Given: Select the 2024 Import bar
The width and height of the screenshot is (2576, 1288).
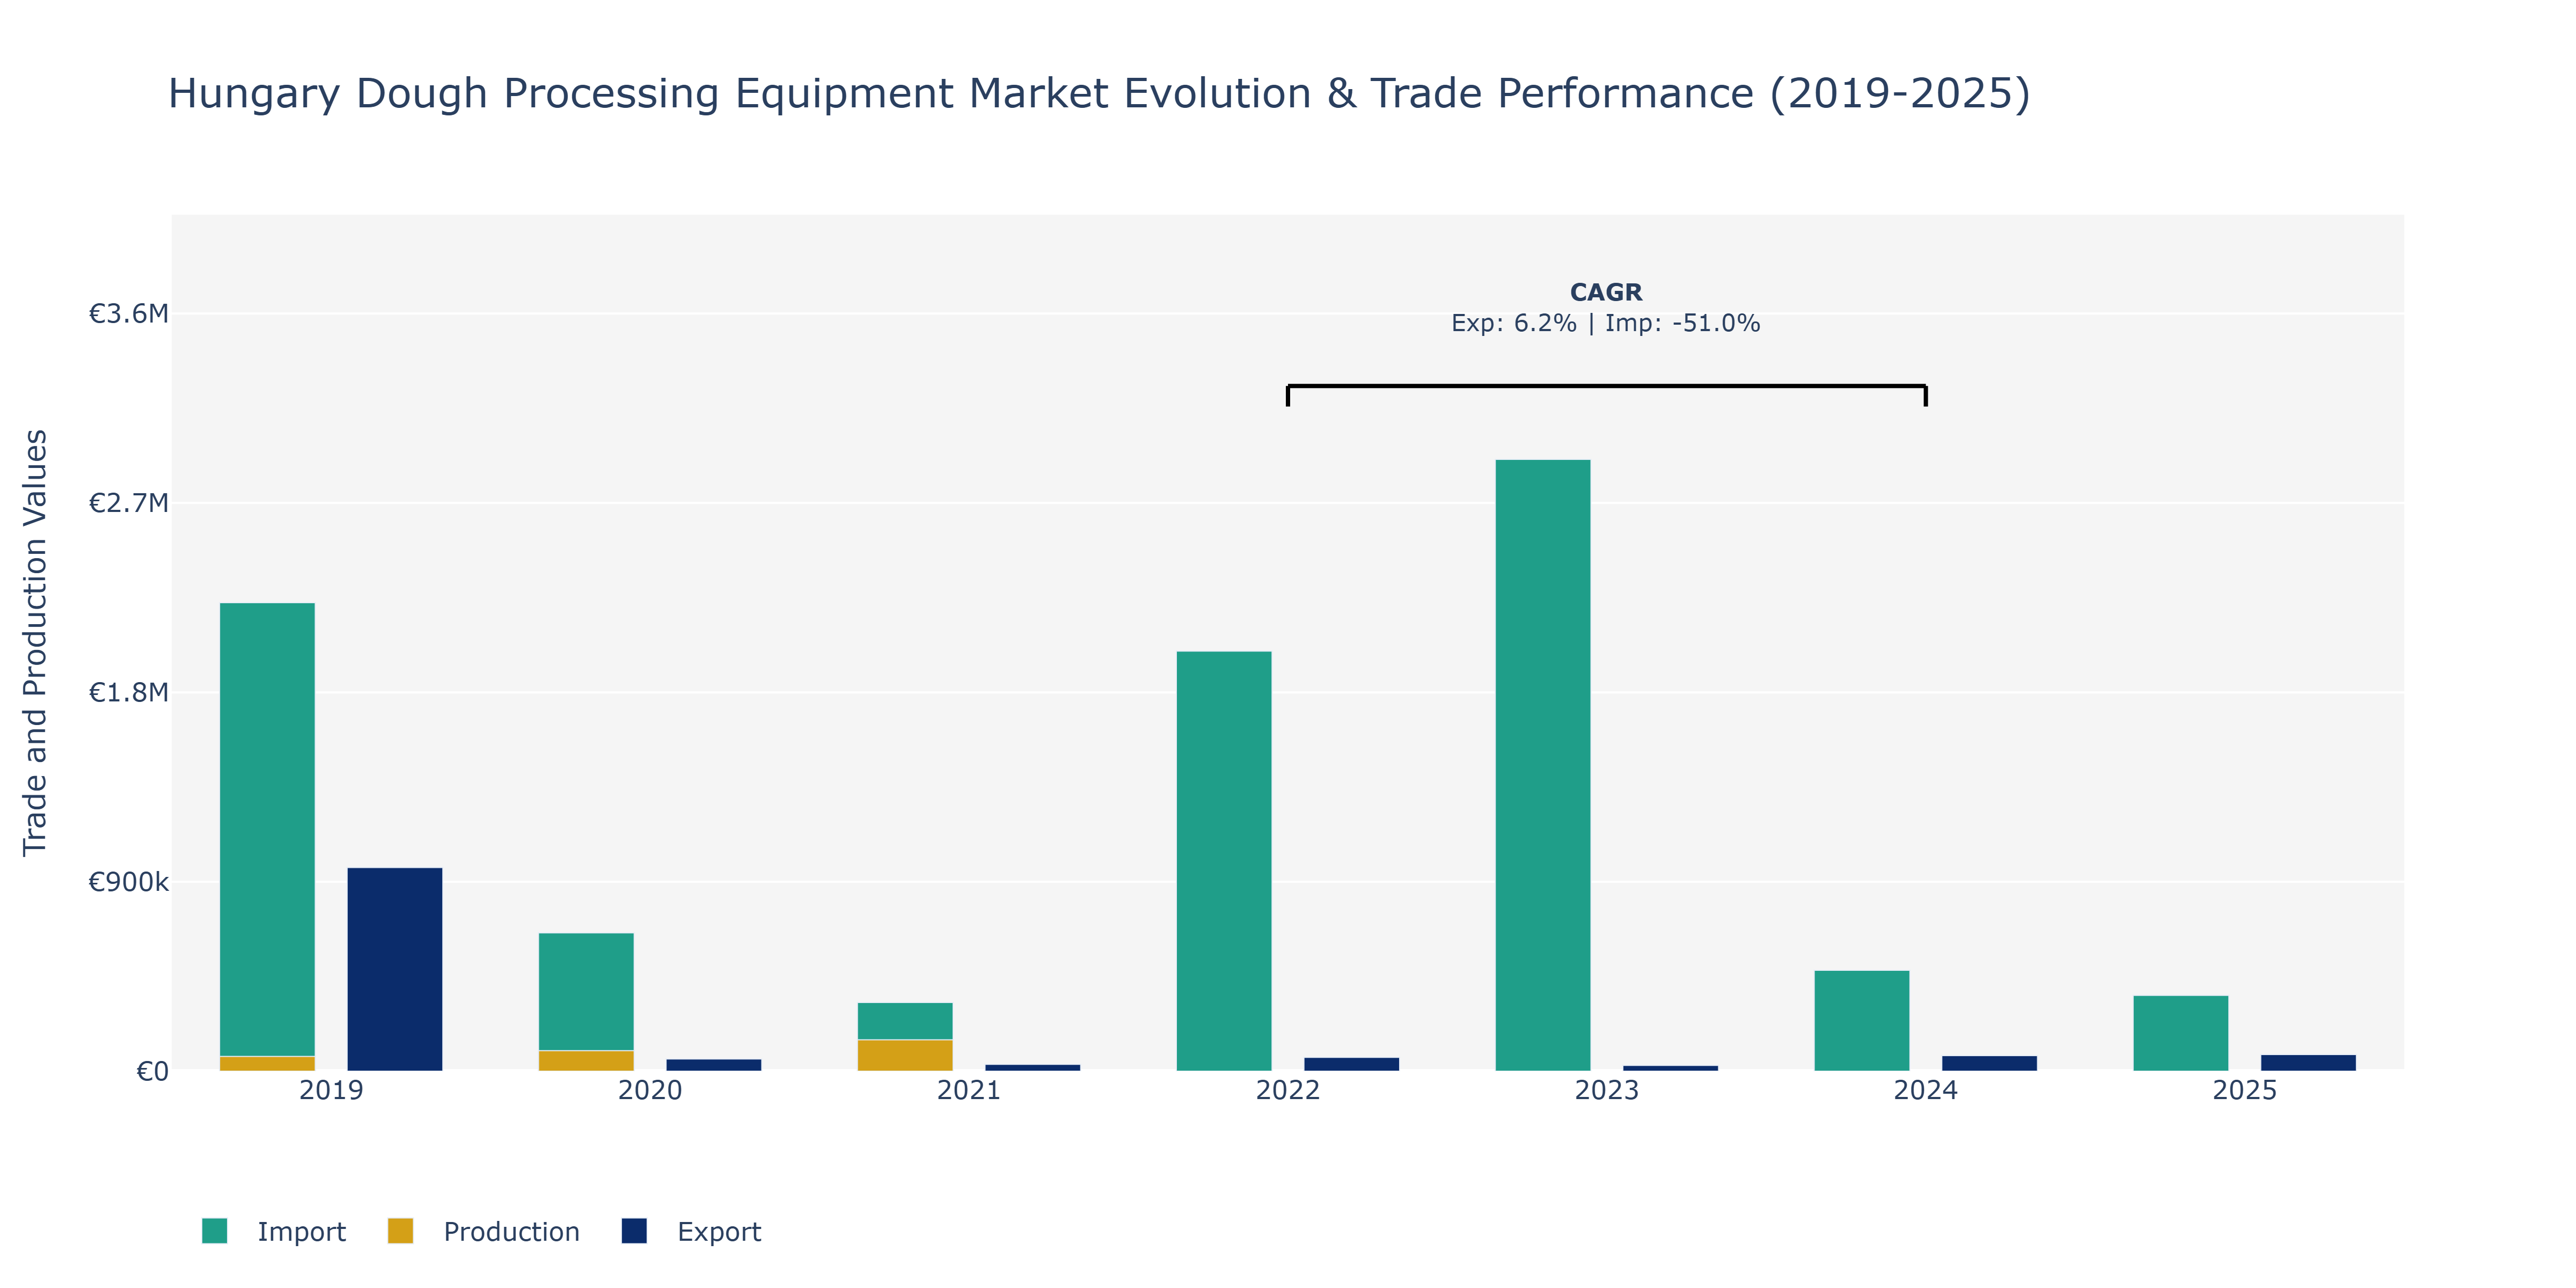Looking at the screenshot, I should coord(1862,1021).
